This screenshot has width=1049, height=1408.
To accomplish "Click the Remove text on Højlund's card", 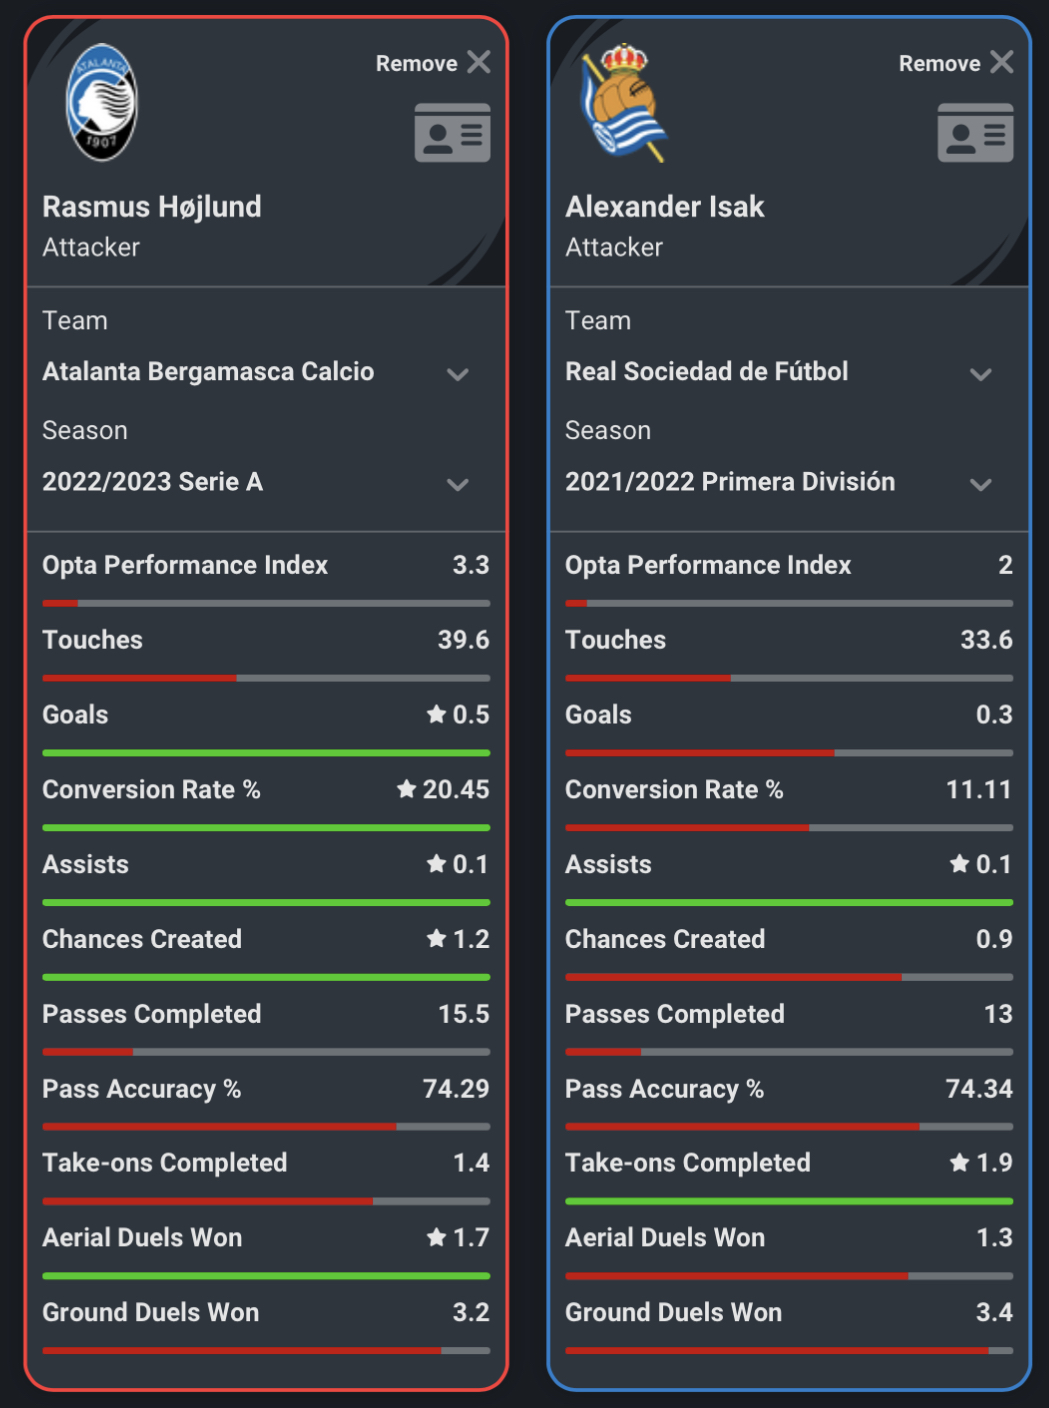I will coord(416,63).
